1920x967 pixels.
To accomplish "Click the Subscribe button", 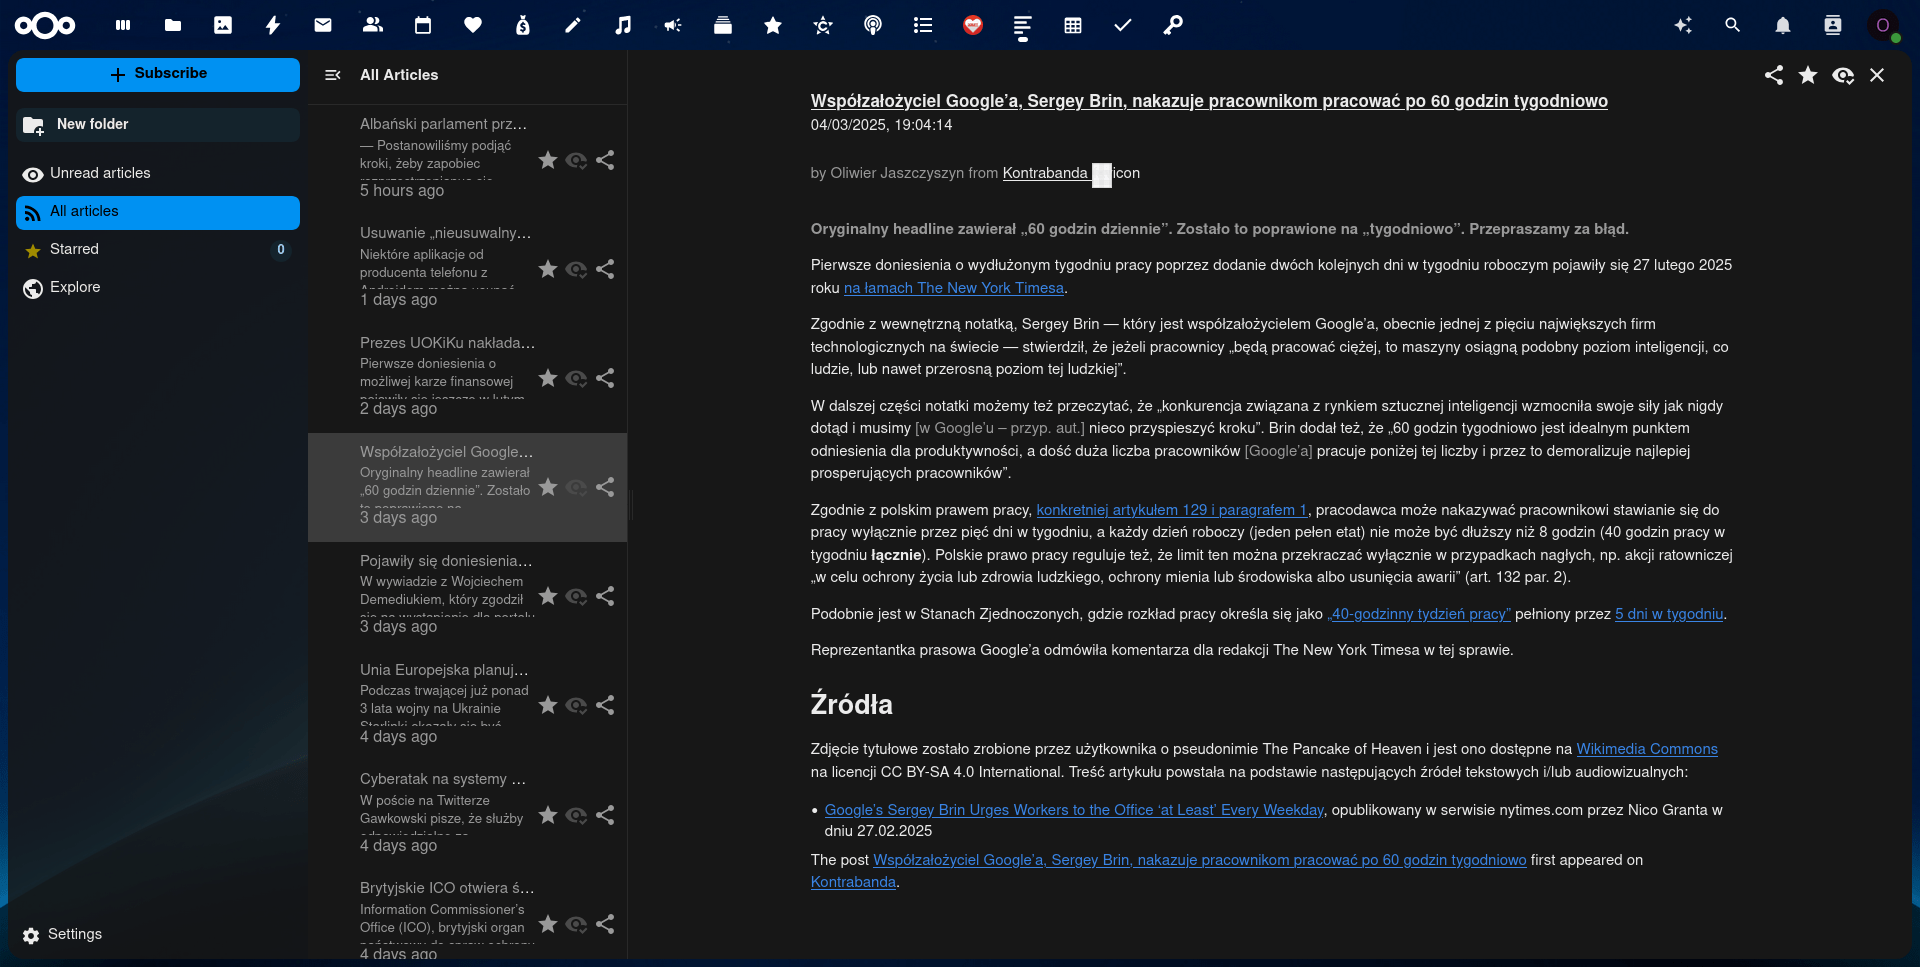I will pos(158,74).
